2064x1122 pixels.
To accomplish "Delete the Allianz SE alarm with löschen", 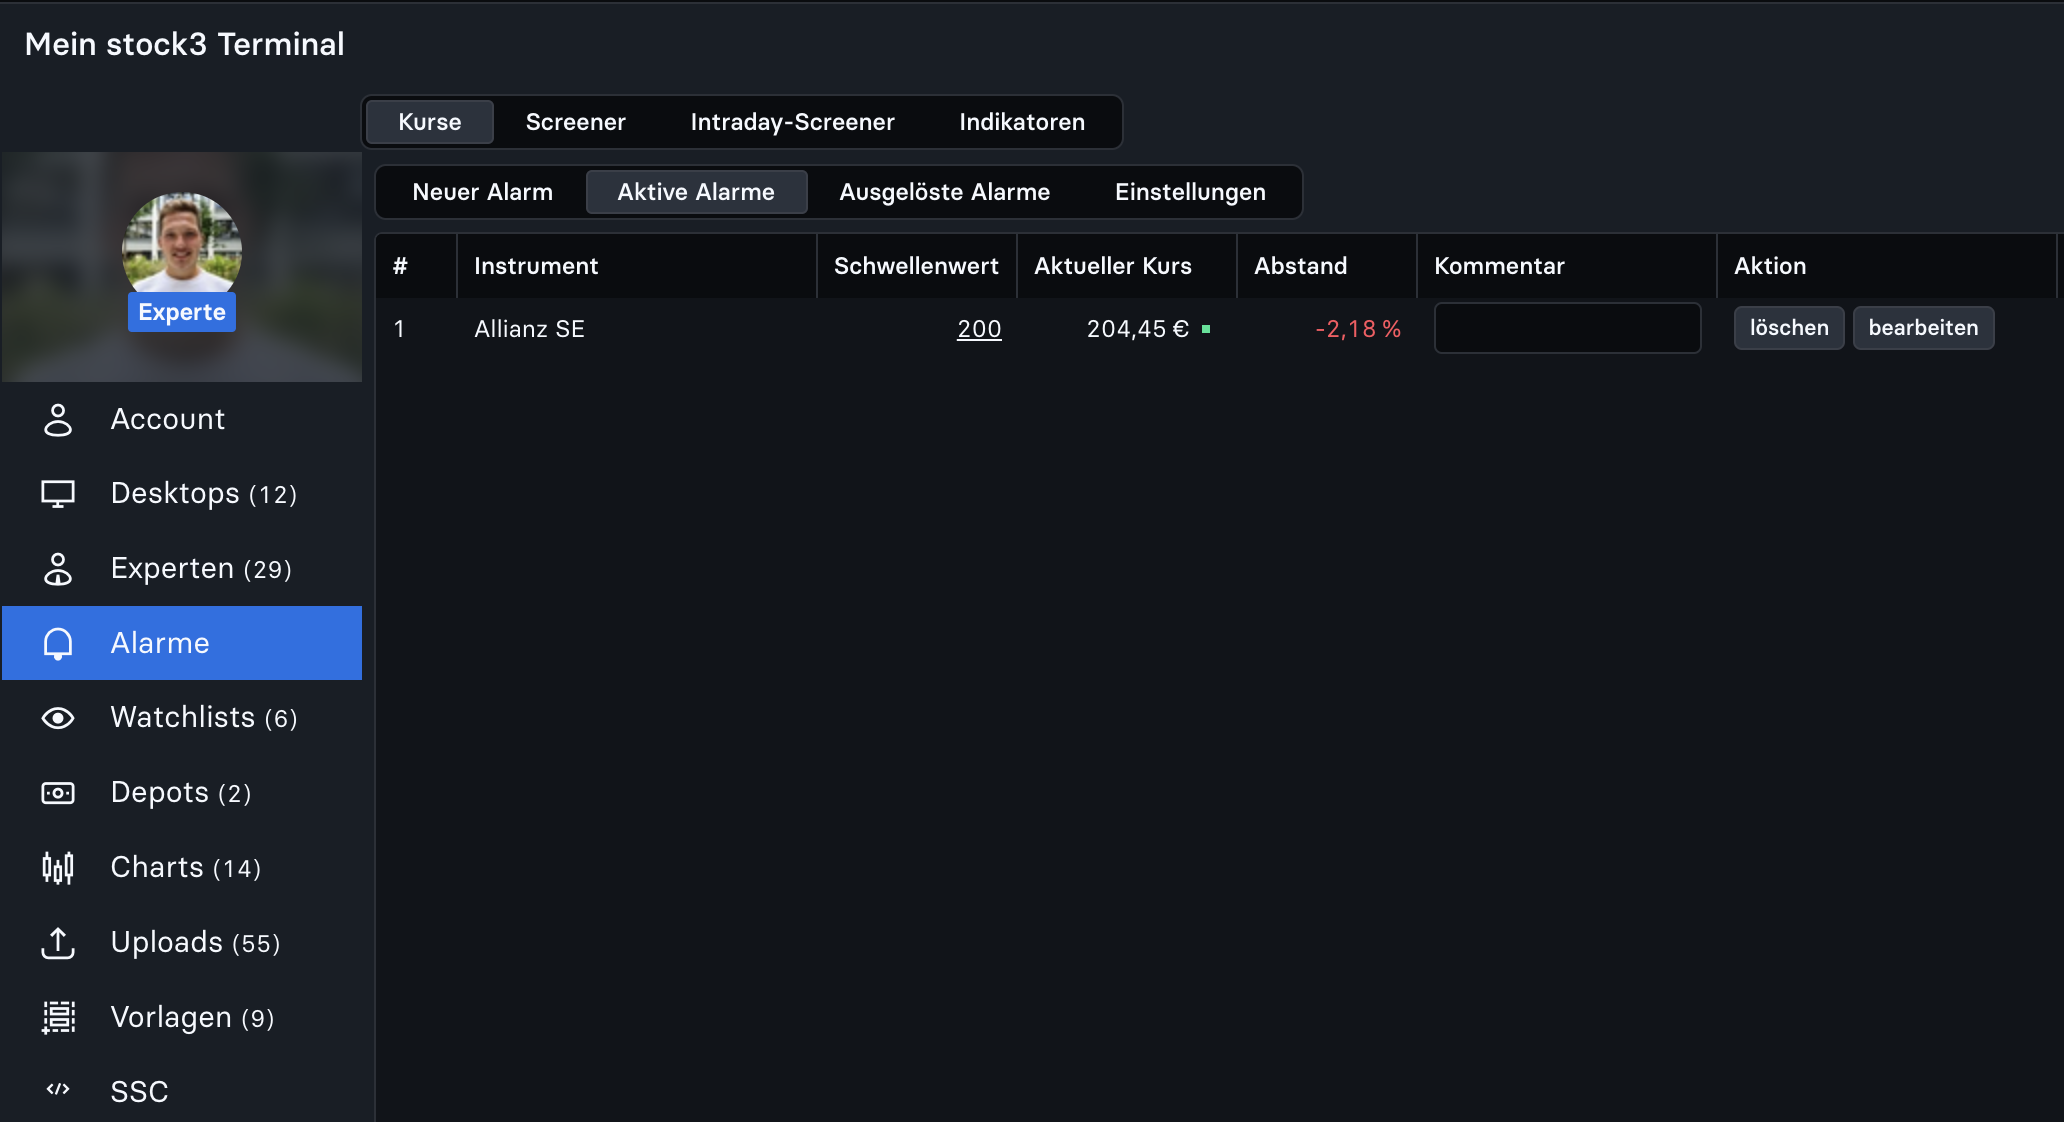I will pyautogui.click(x=1789, y=328).
